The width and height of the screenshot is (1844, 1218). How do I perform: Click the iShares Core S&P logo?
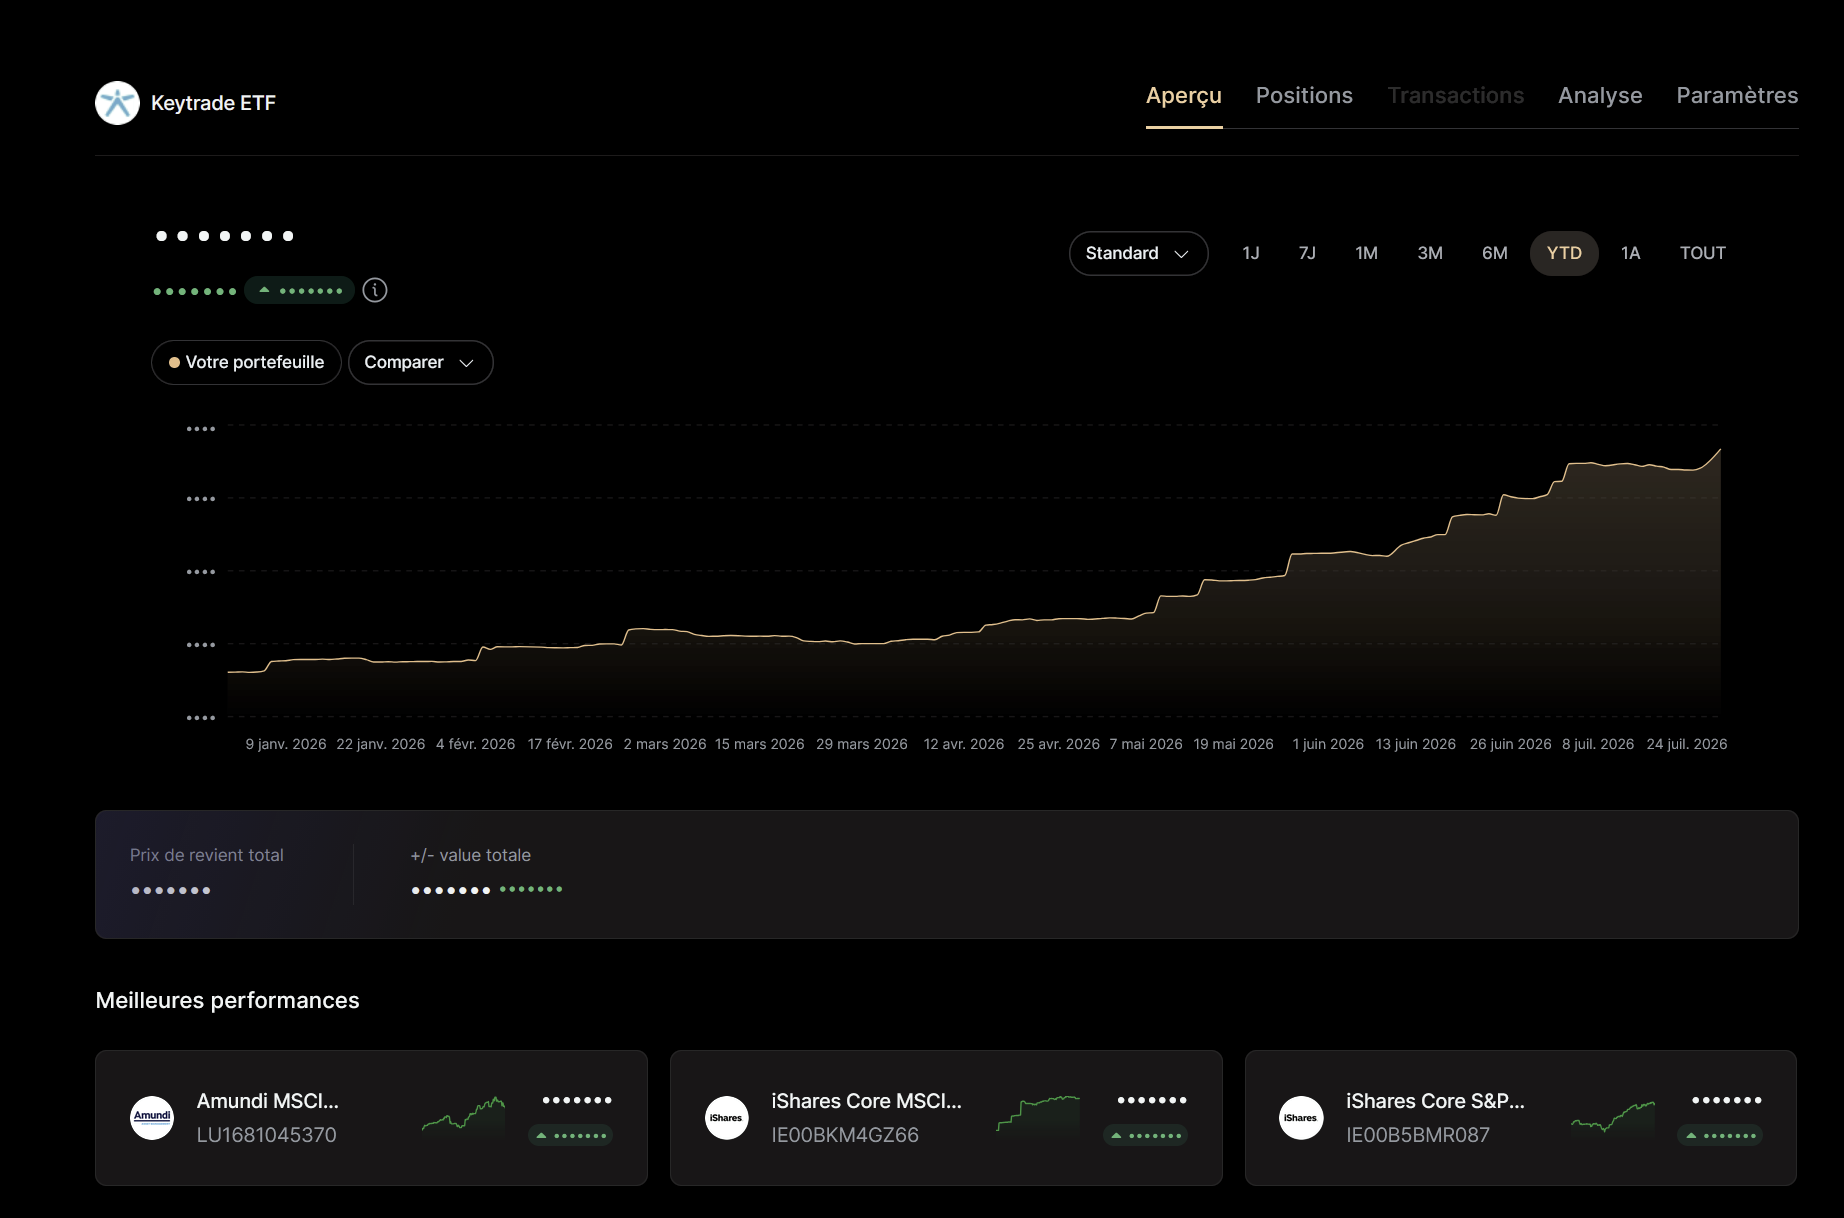coord(1301,1117)
